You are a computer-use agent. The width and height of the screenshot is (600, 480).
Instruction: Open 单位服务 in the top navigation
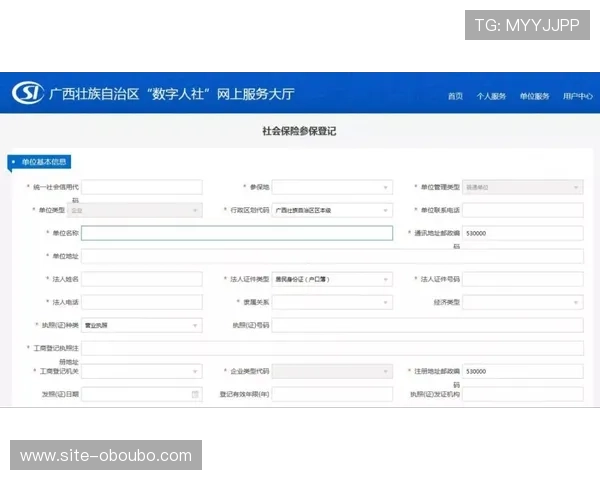coord(535,96)
